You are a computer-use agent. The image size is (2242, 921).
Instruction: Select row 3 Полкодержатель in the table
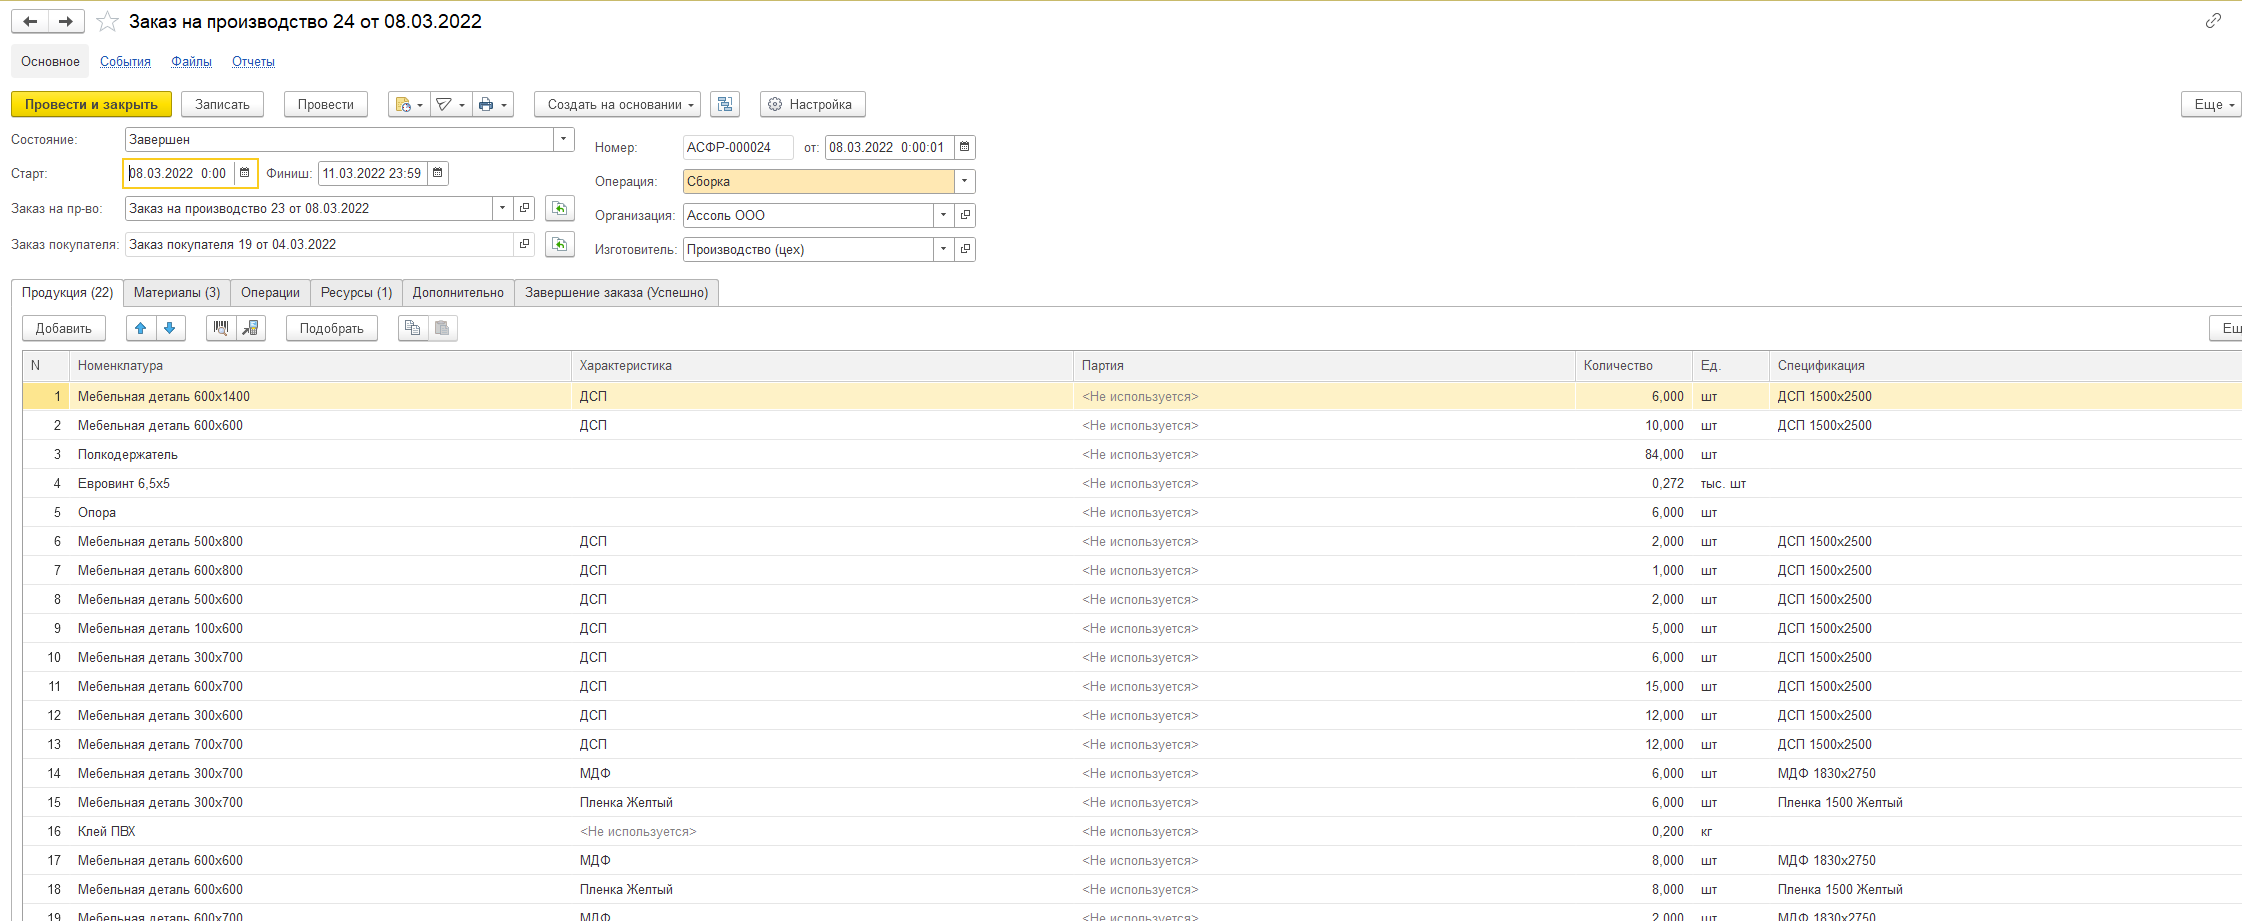[128, 455]
